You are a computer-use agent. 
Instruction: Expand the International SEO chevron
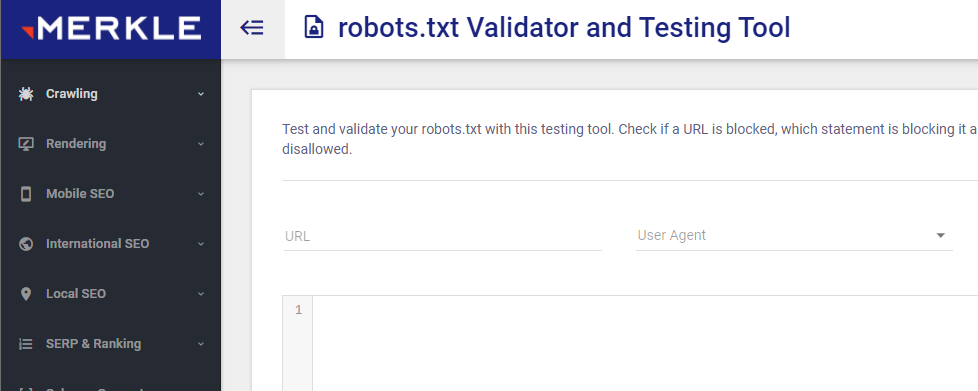click(201, 244)
